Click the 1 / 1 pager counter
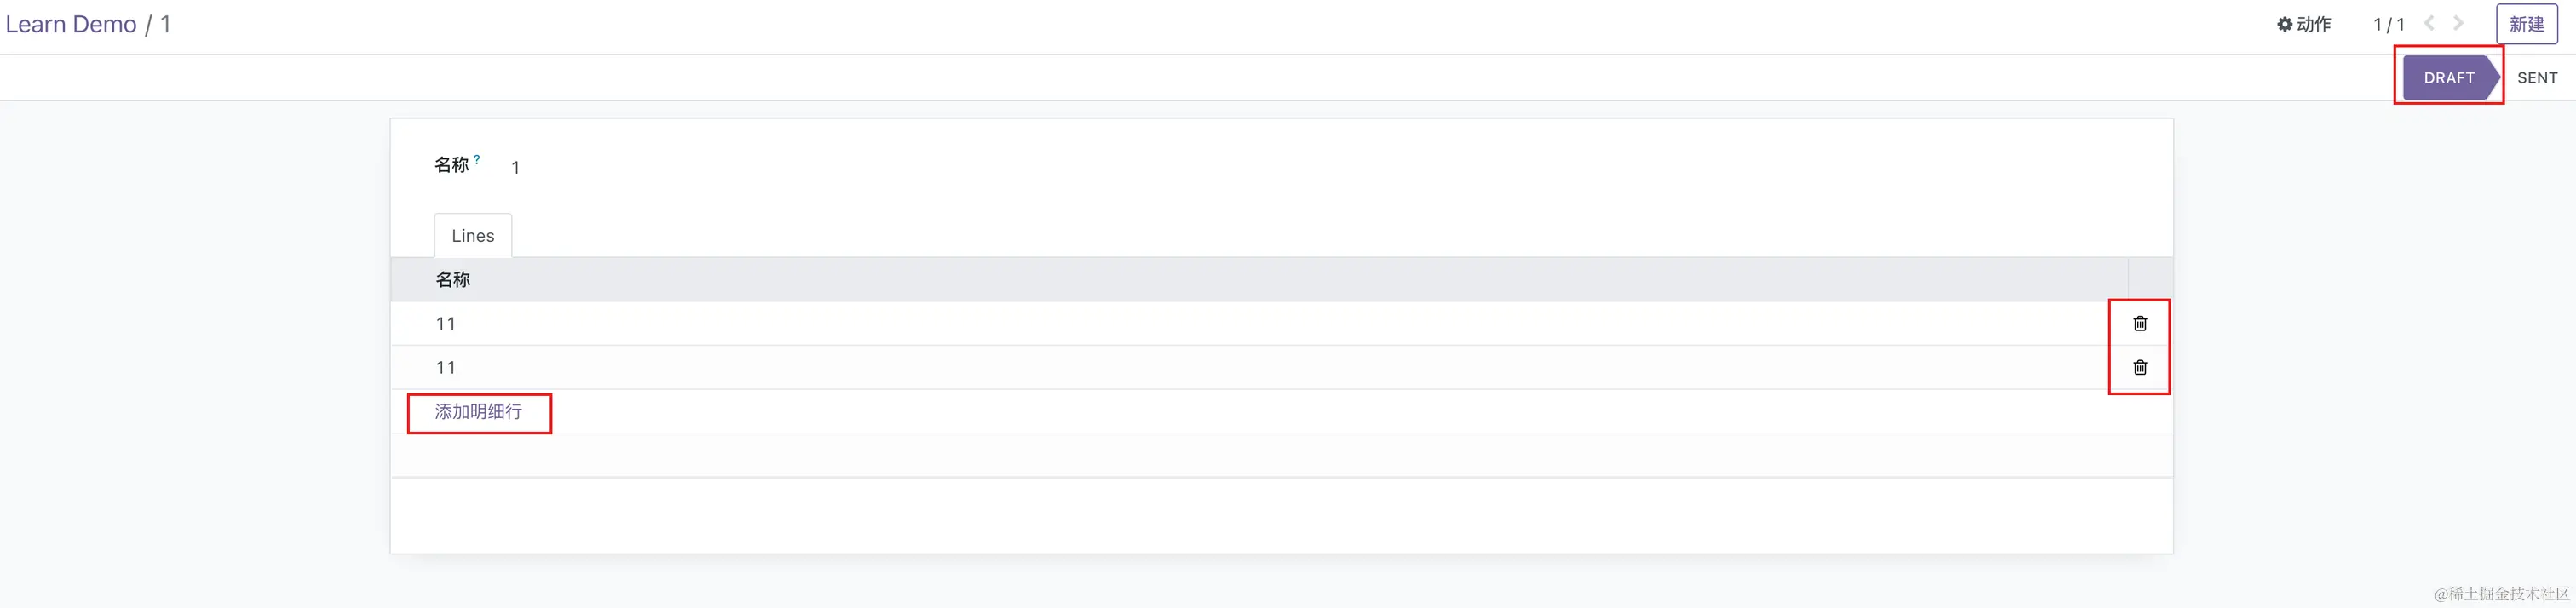 point(2389,24)
